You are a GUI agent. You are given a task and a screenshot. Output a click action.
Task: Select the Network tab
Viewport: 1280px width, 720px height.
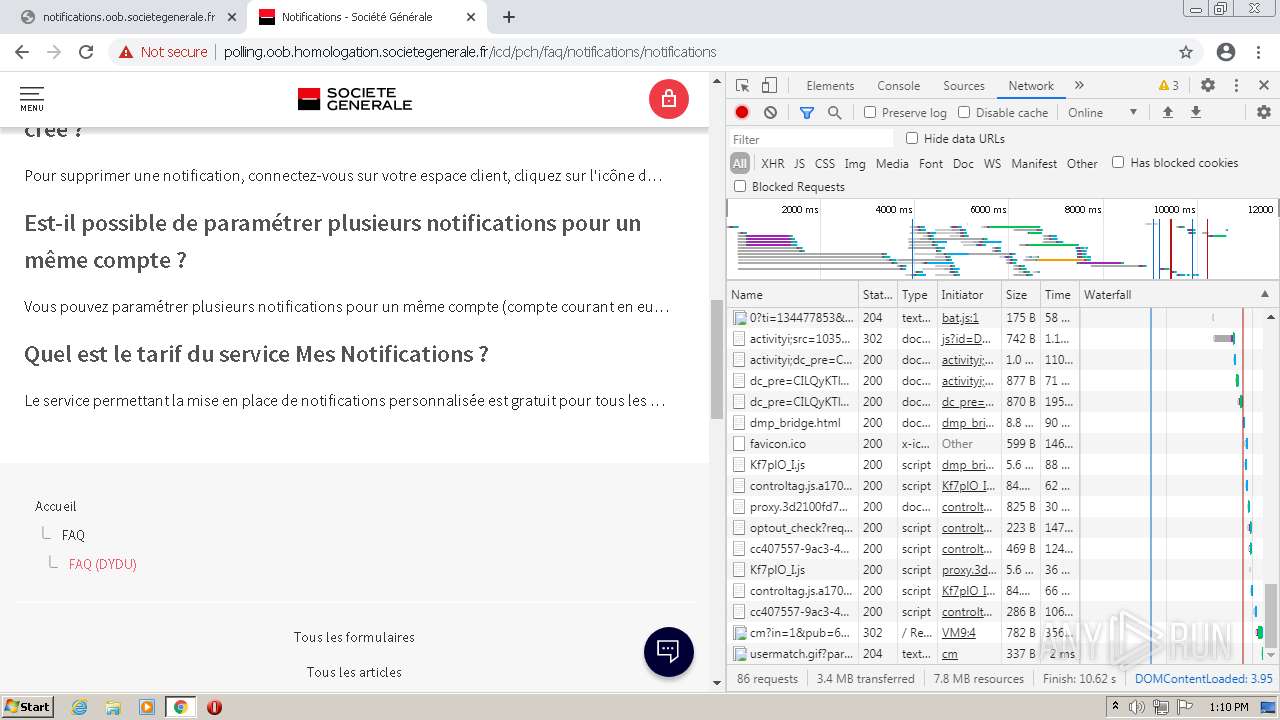click(x=1031, y=86)
